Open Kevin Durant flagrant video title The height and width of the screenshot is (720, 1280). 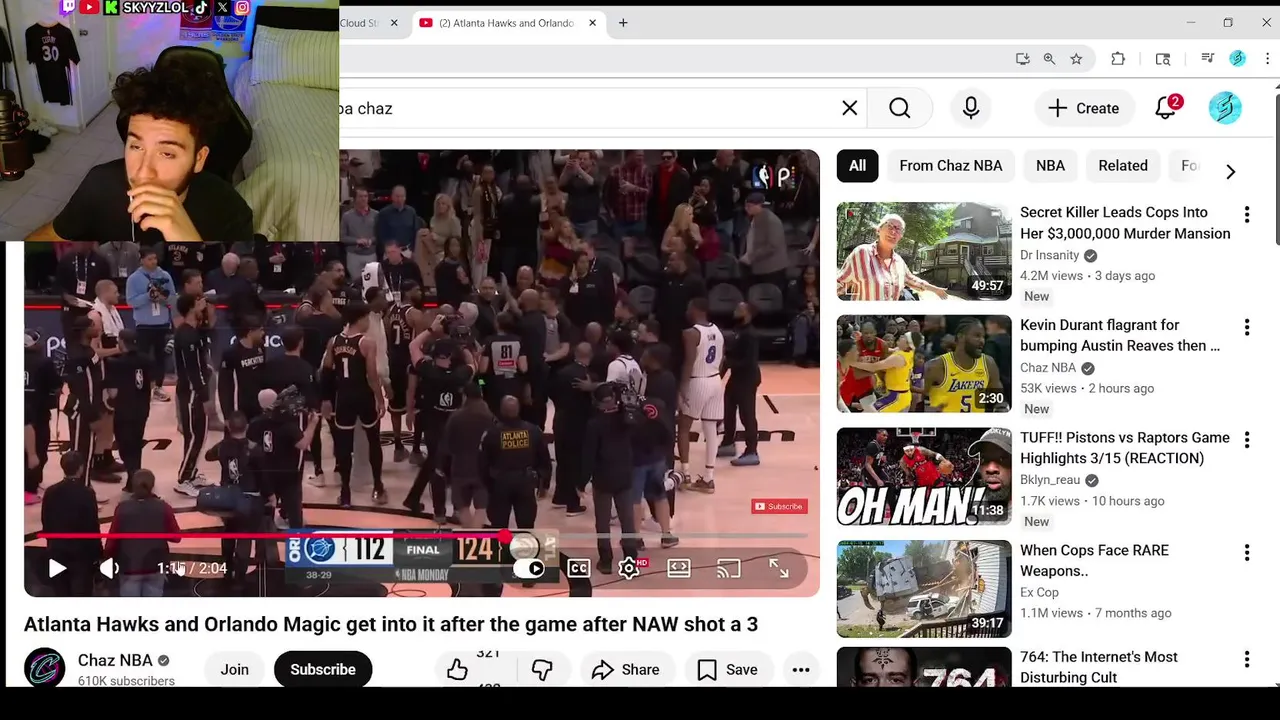coord(1120,335)
